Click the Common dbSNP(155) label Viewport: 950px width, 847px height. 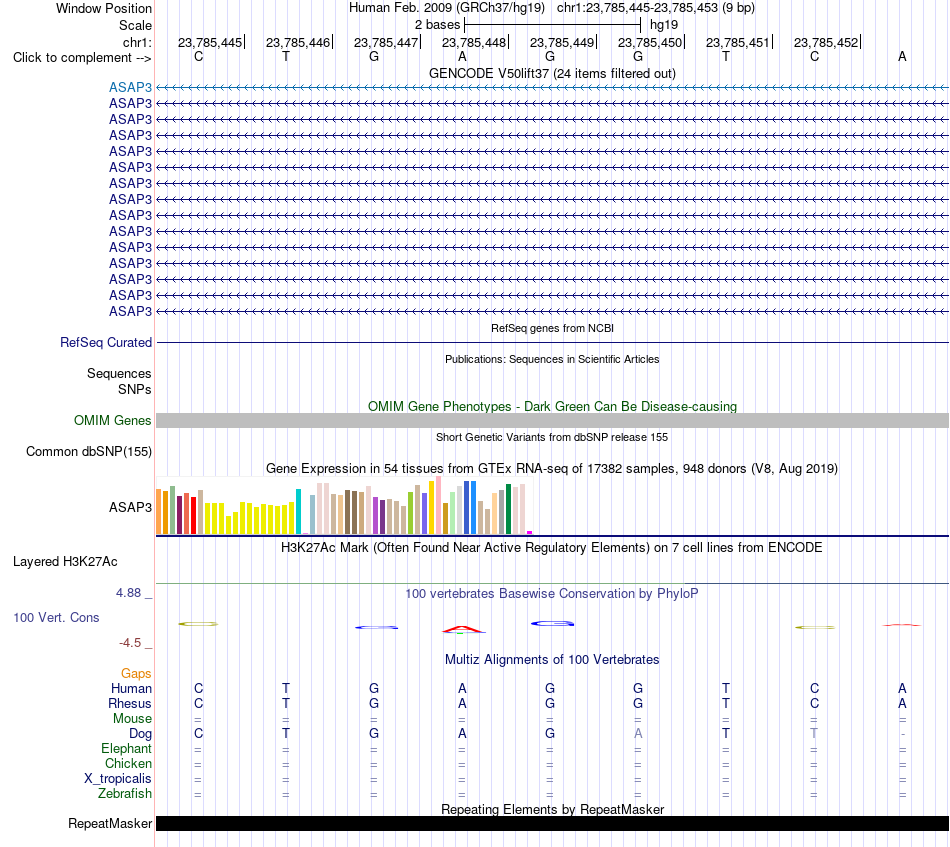88,451
